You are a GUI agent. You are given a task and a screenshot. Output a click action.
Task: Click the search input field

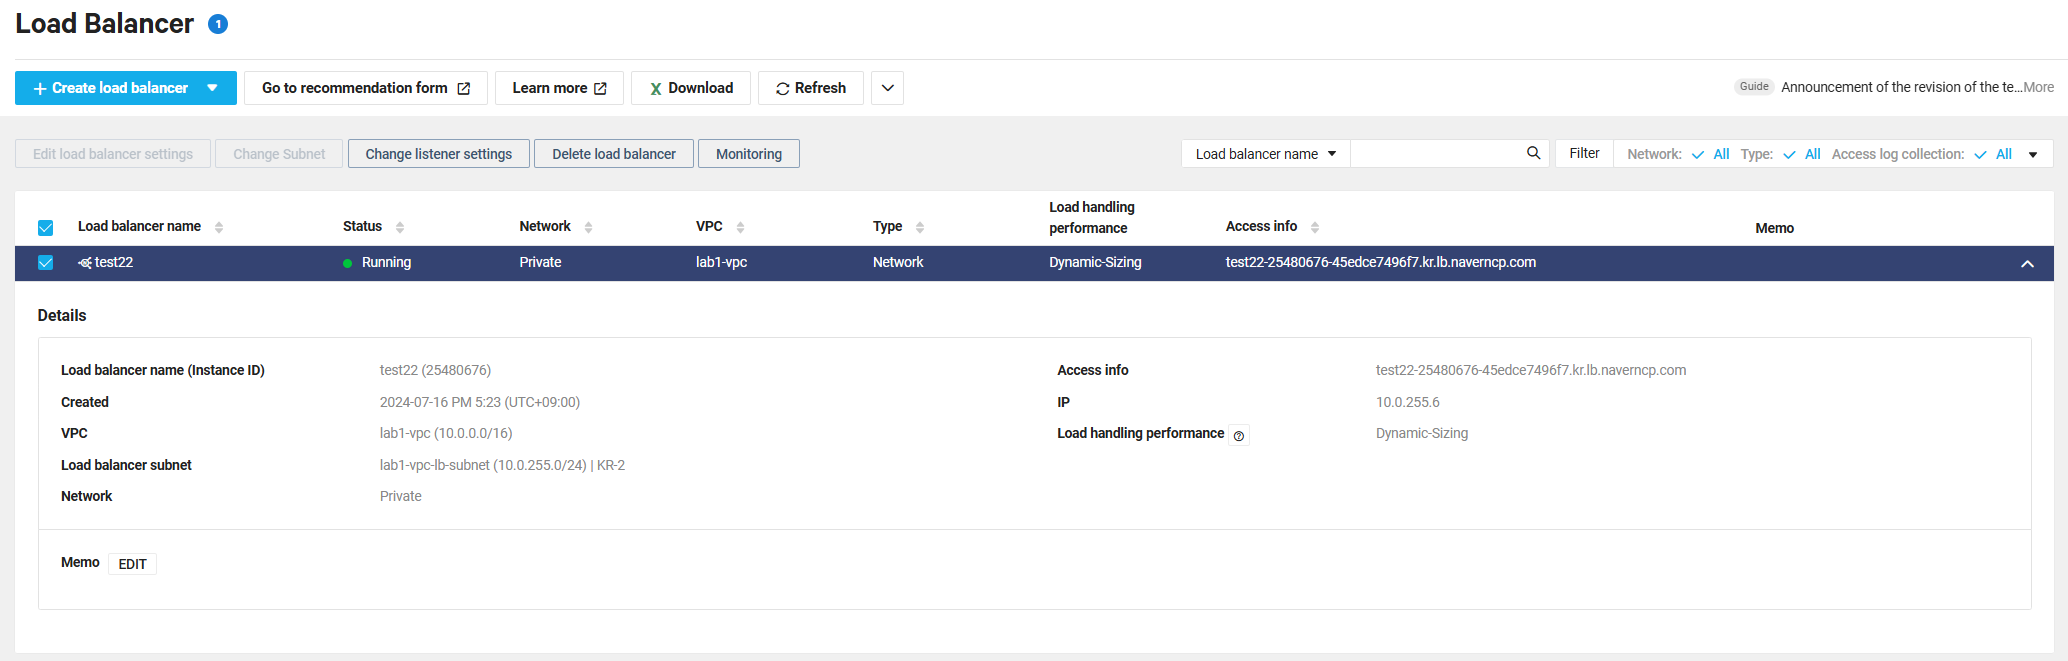pos(1437,153)
